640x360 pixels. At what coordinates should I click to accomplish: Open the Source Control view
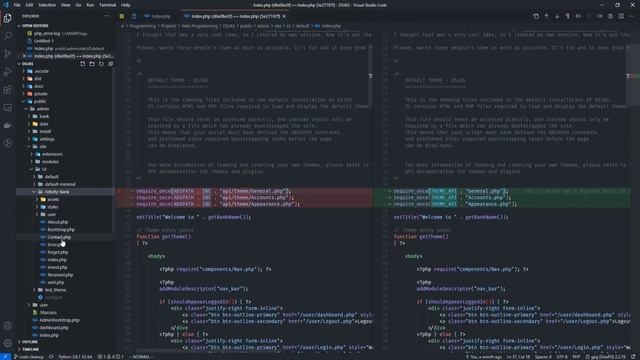pos(7,53)
